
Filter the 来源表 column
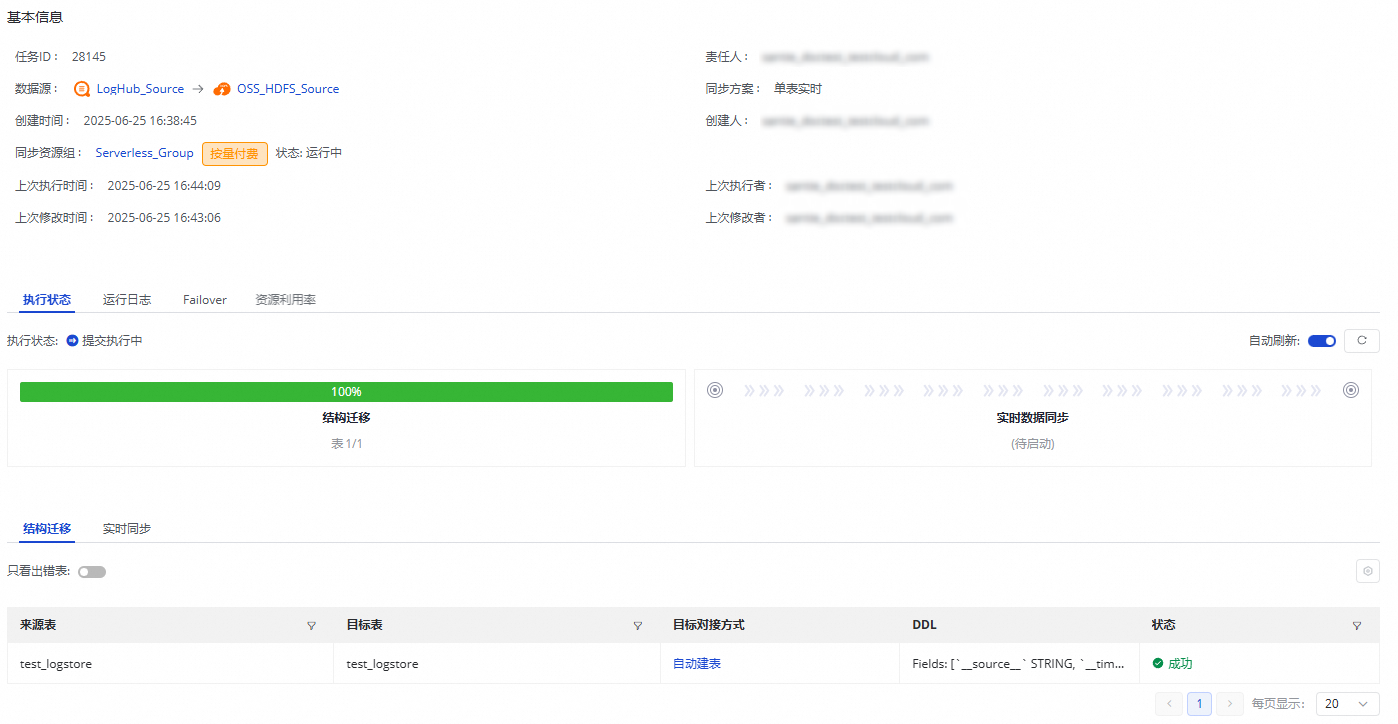point(311,626)
